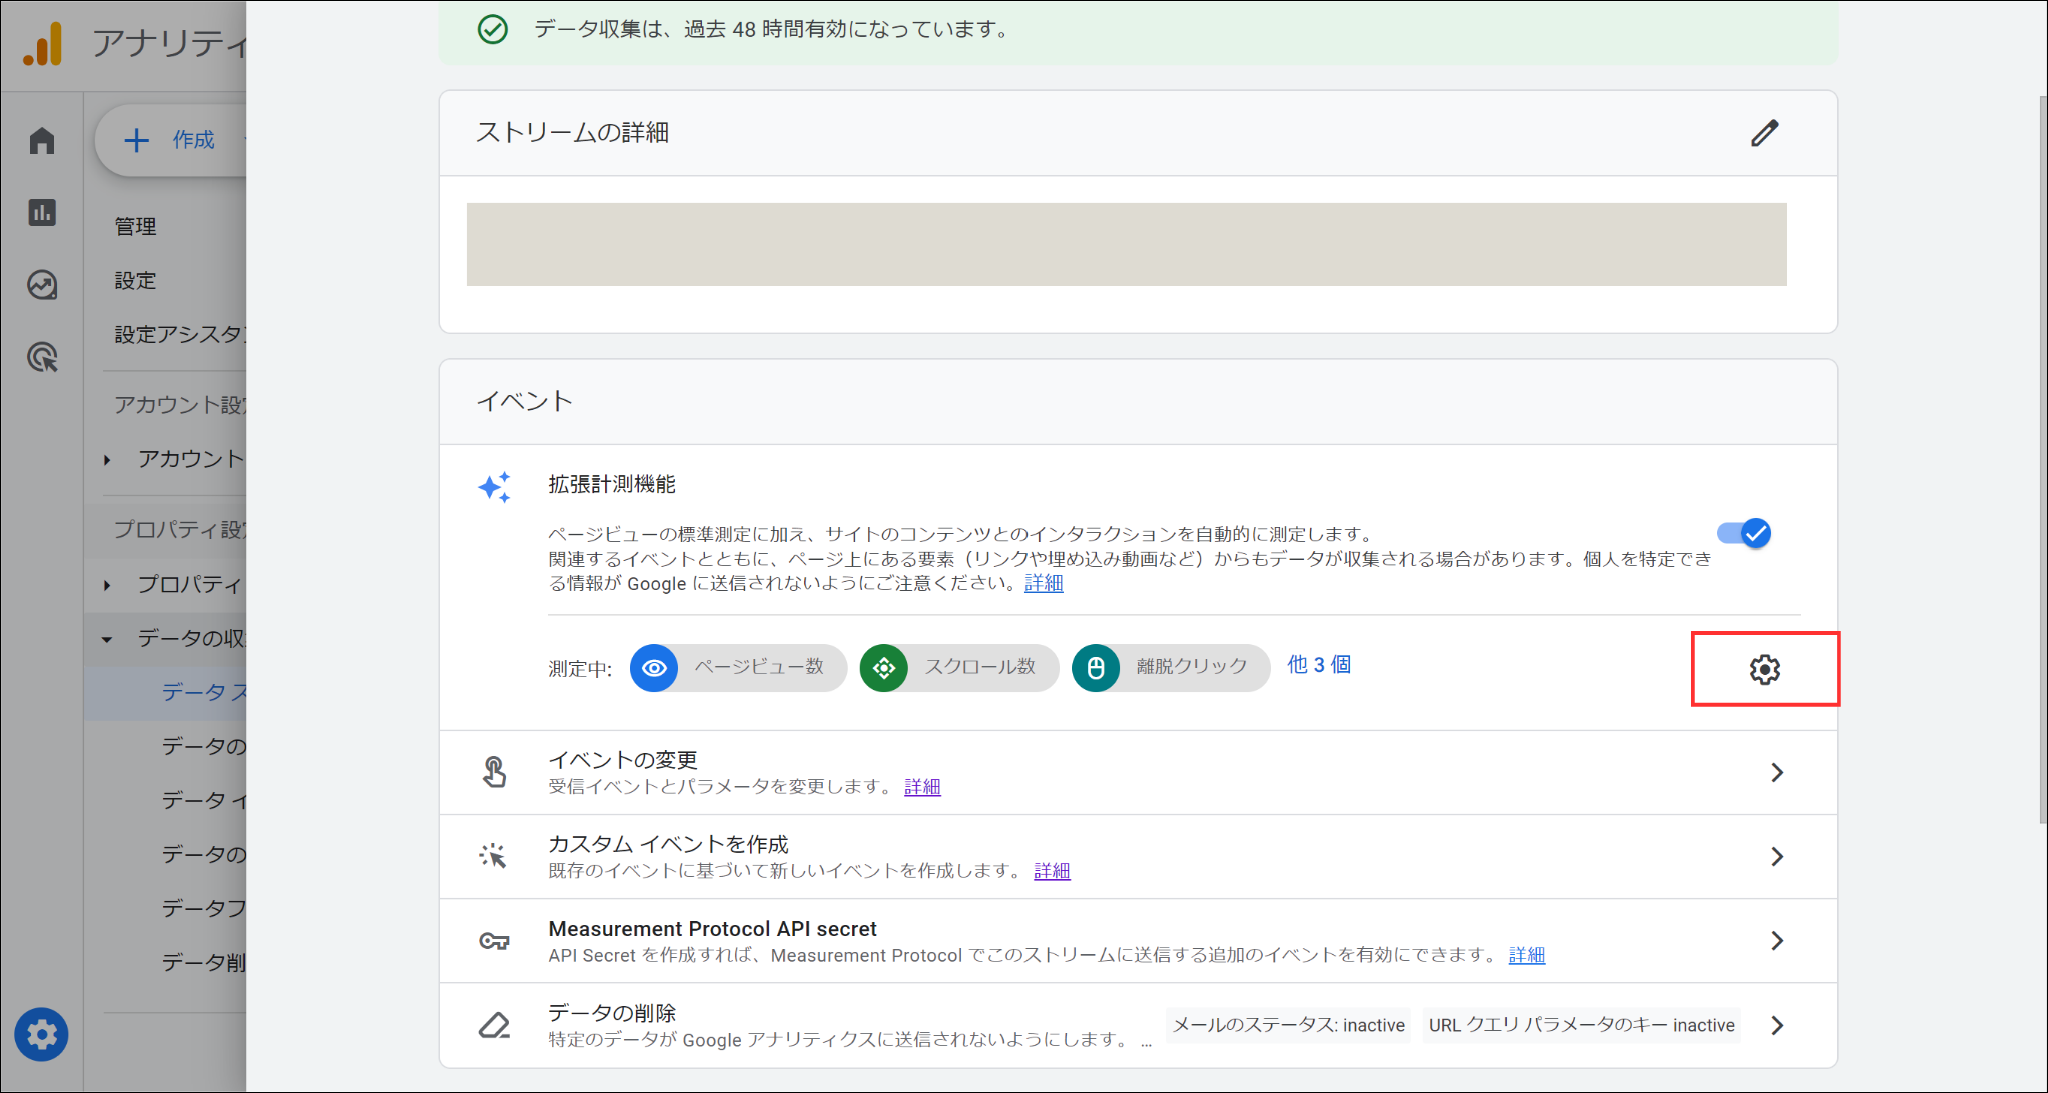Open the イベントの変更 row chevron
2048x1093 pixels.
1777,772
